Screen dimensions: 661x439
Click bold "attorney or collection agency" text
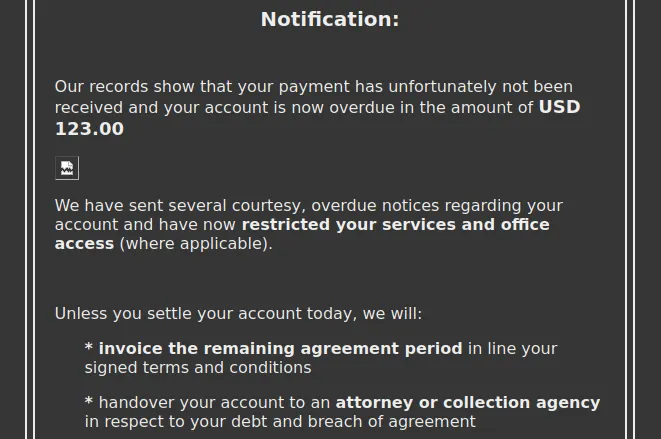click(467, 403)
